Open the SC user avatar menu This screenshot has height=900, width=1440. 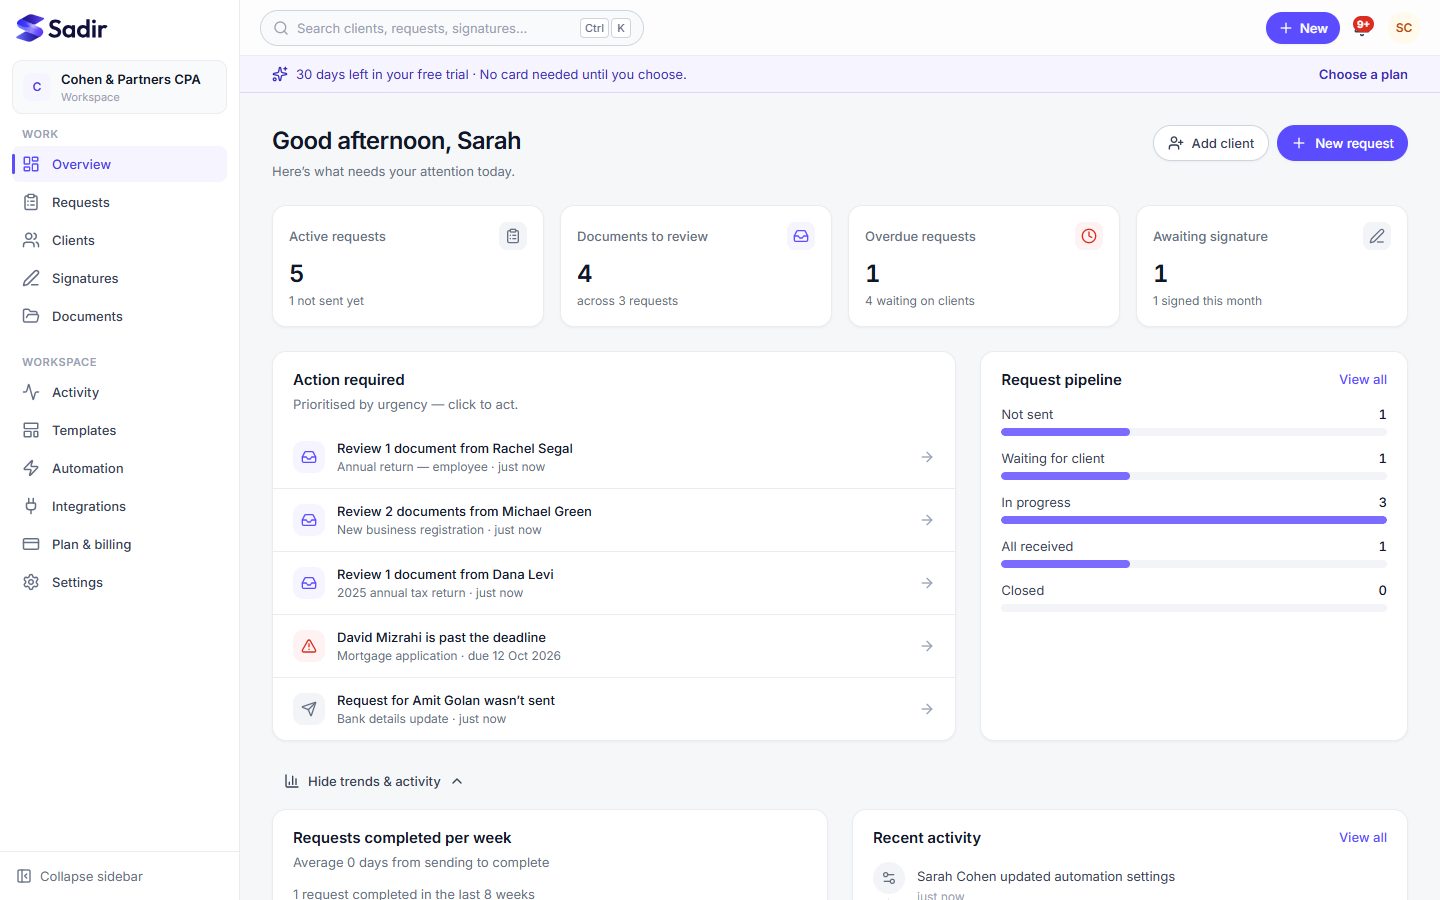click(x=1404, y=28)
